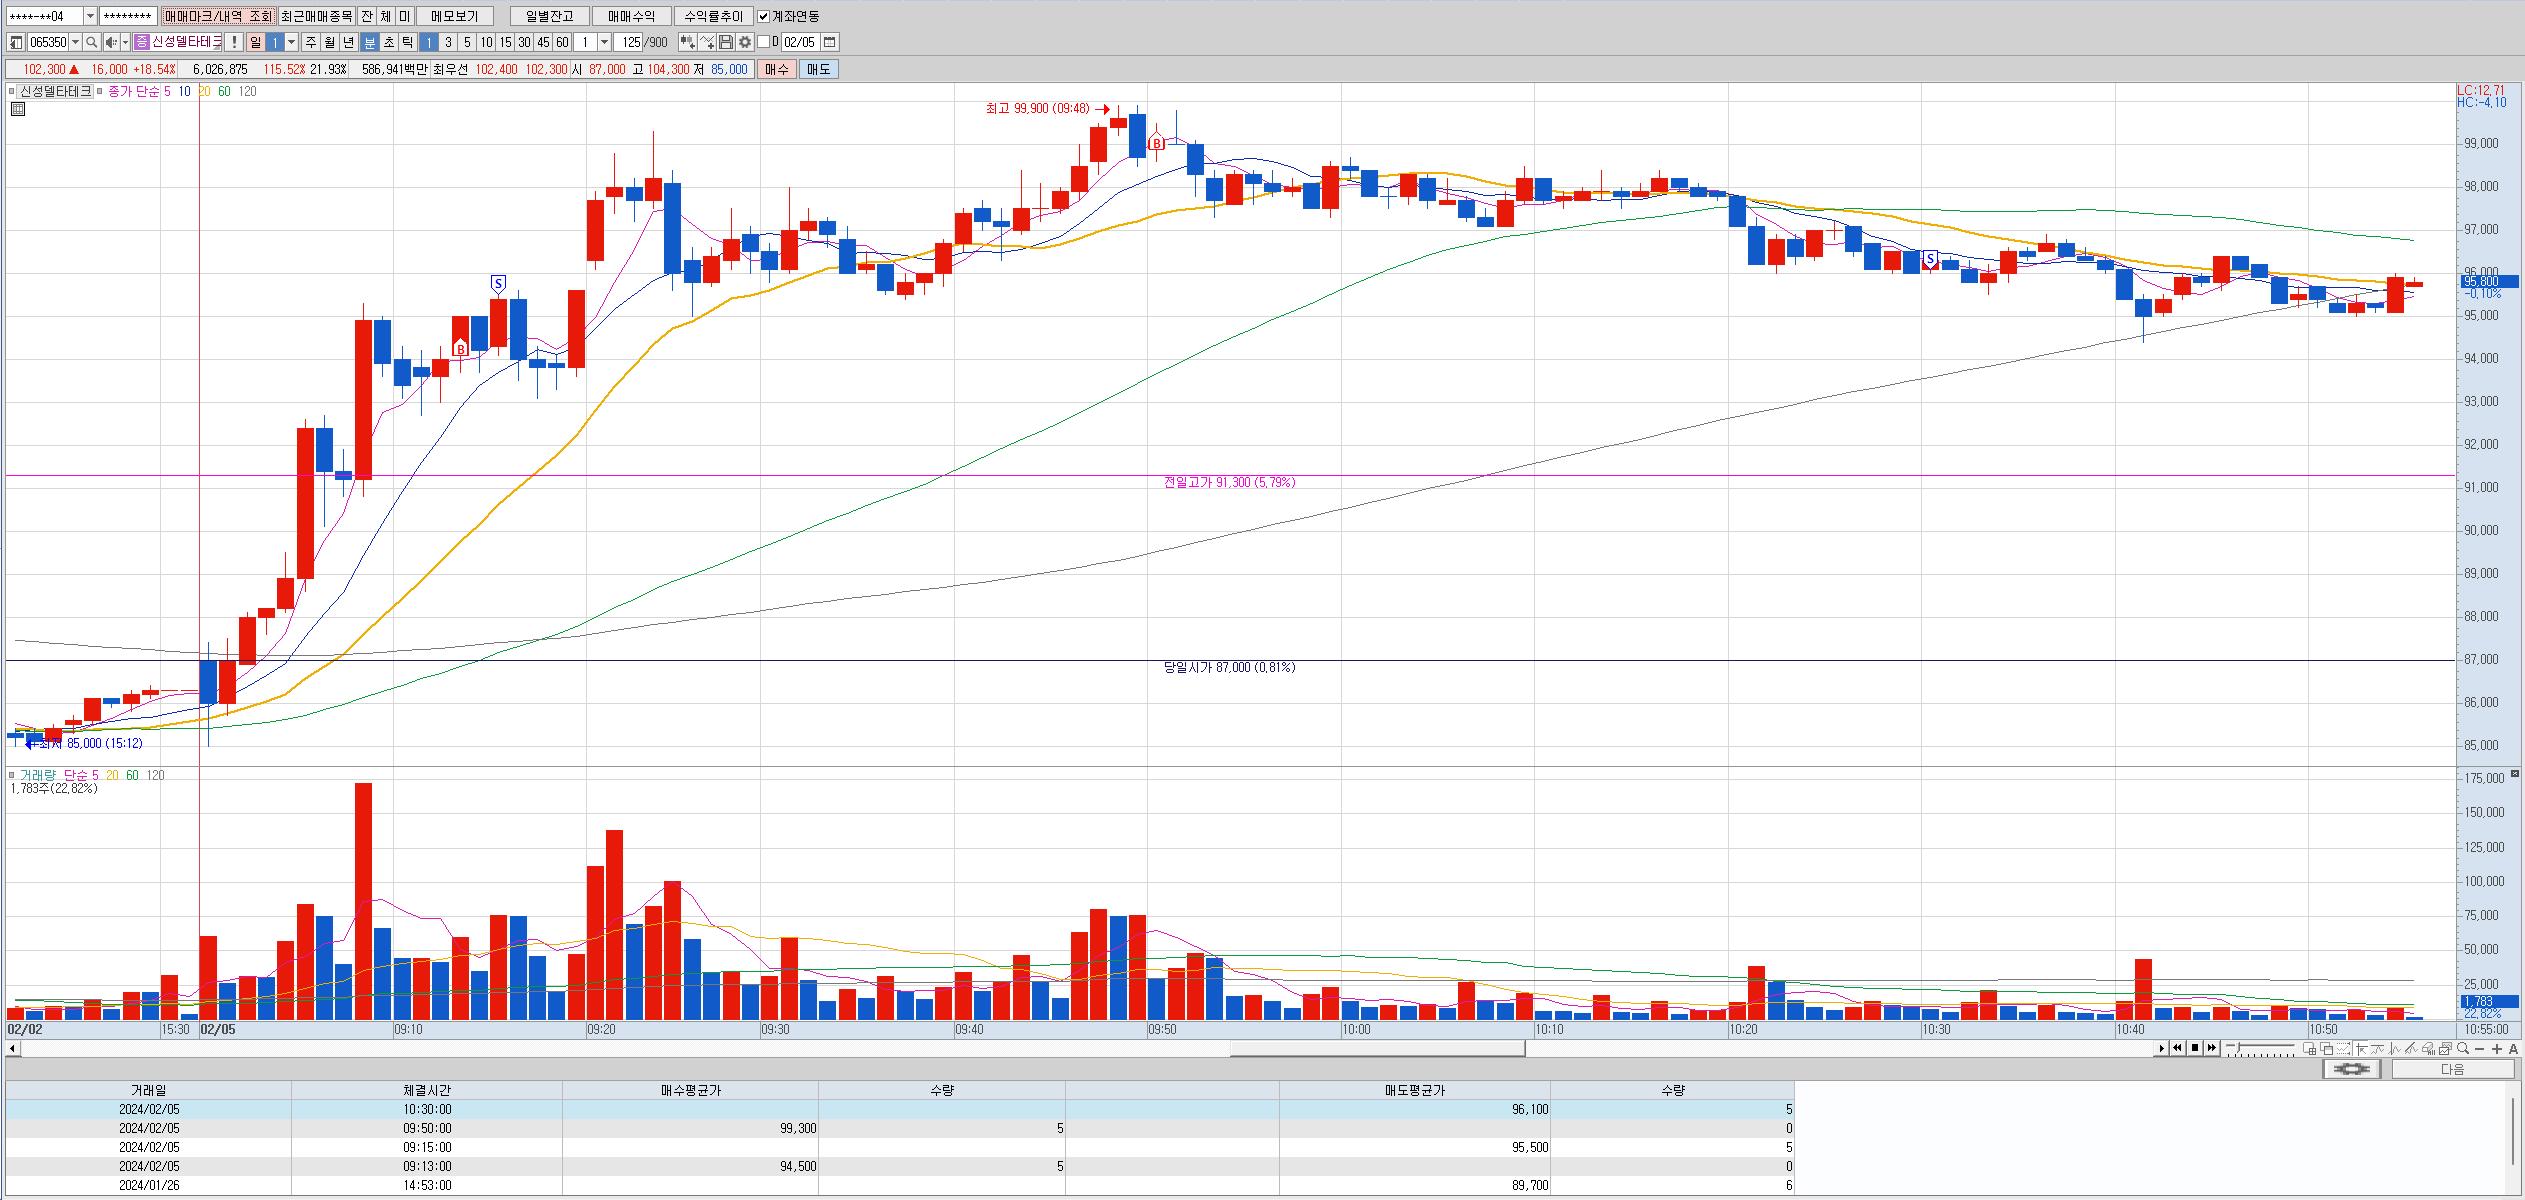Screen dimensions: 2525x1200
Task: Click the 다음 next button
Action: pyautogui.click(x=2452, y=1069)
